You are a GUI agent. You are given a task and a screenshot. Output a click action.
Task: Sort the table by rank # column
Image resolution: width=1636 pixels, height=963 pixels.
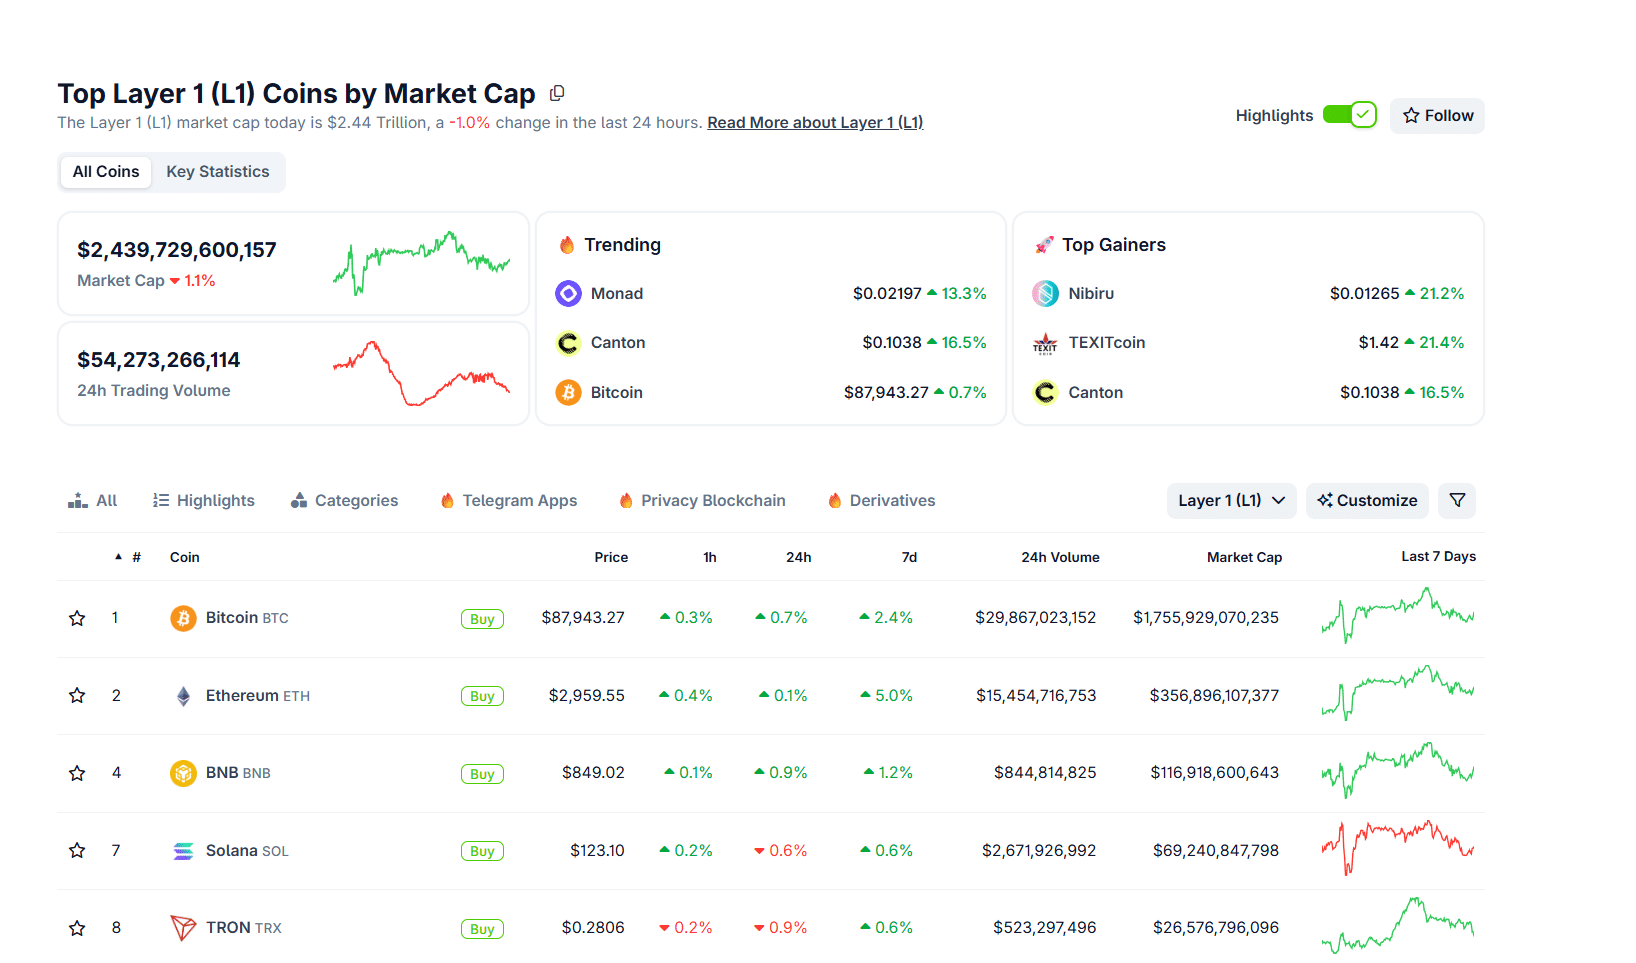[135, 557]
